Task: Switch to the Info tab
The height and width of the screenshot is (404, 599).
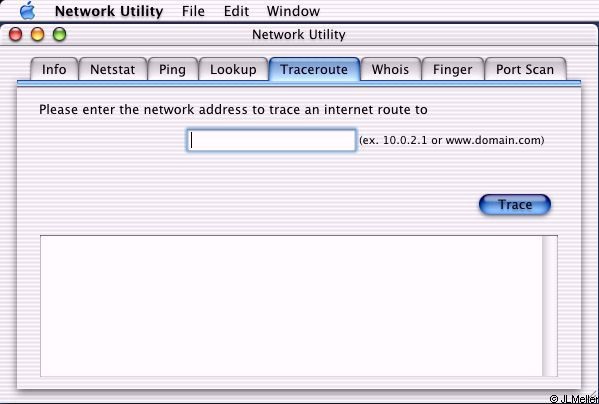Action: (54, 69)
